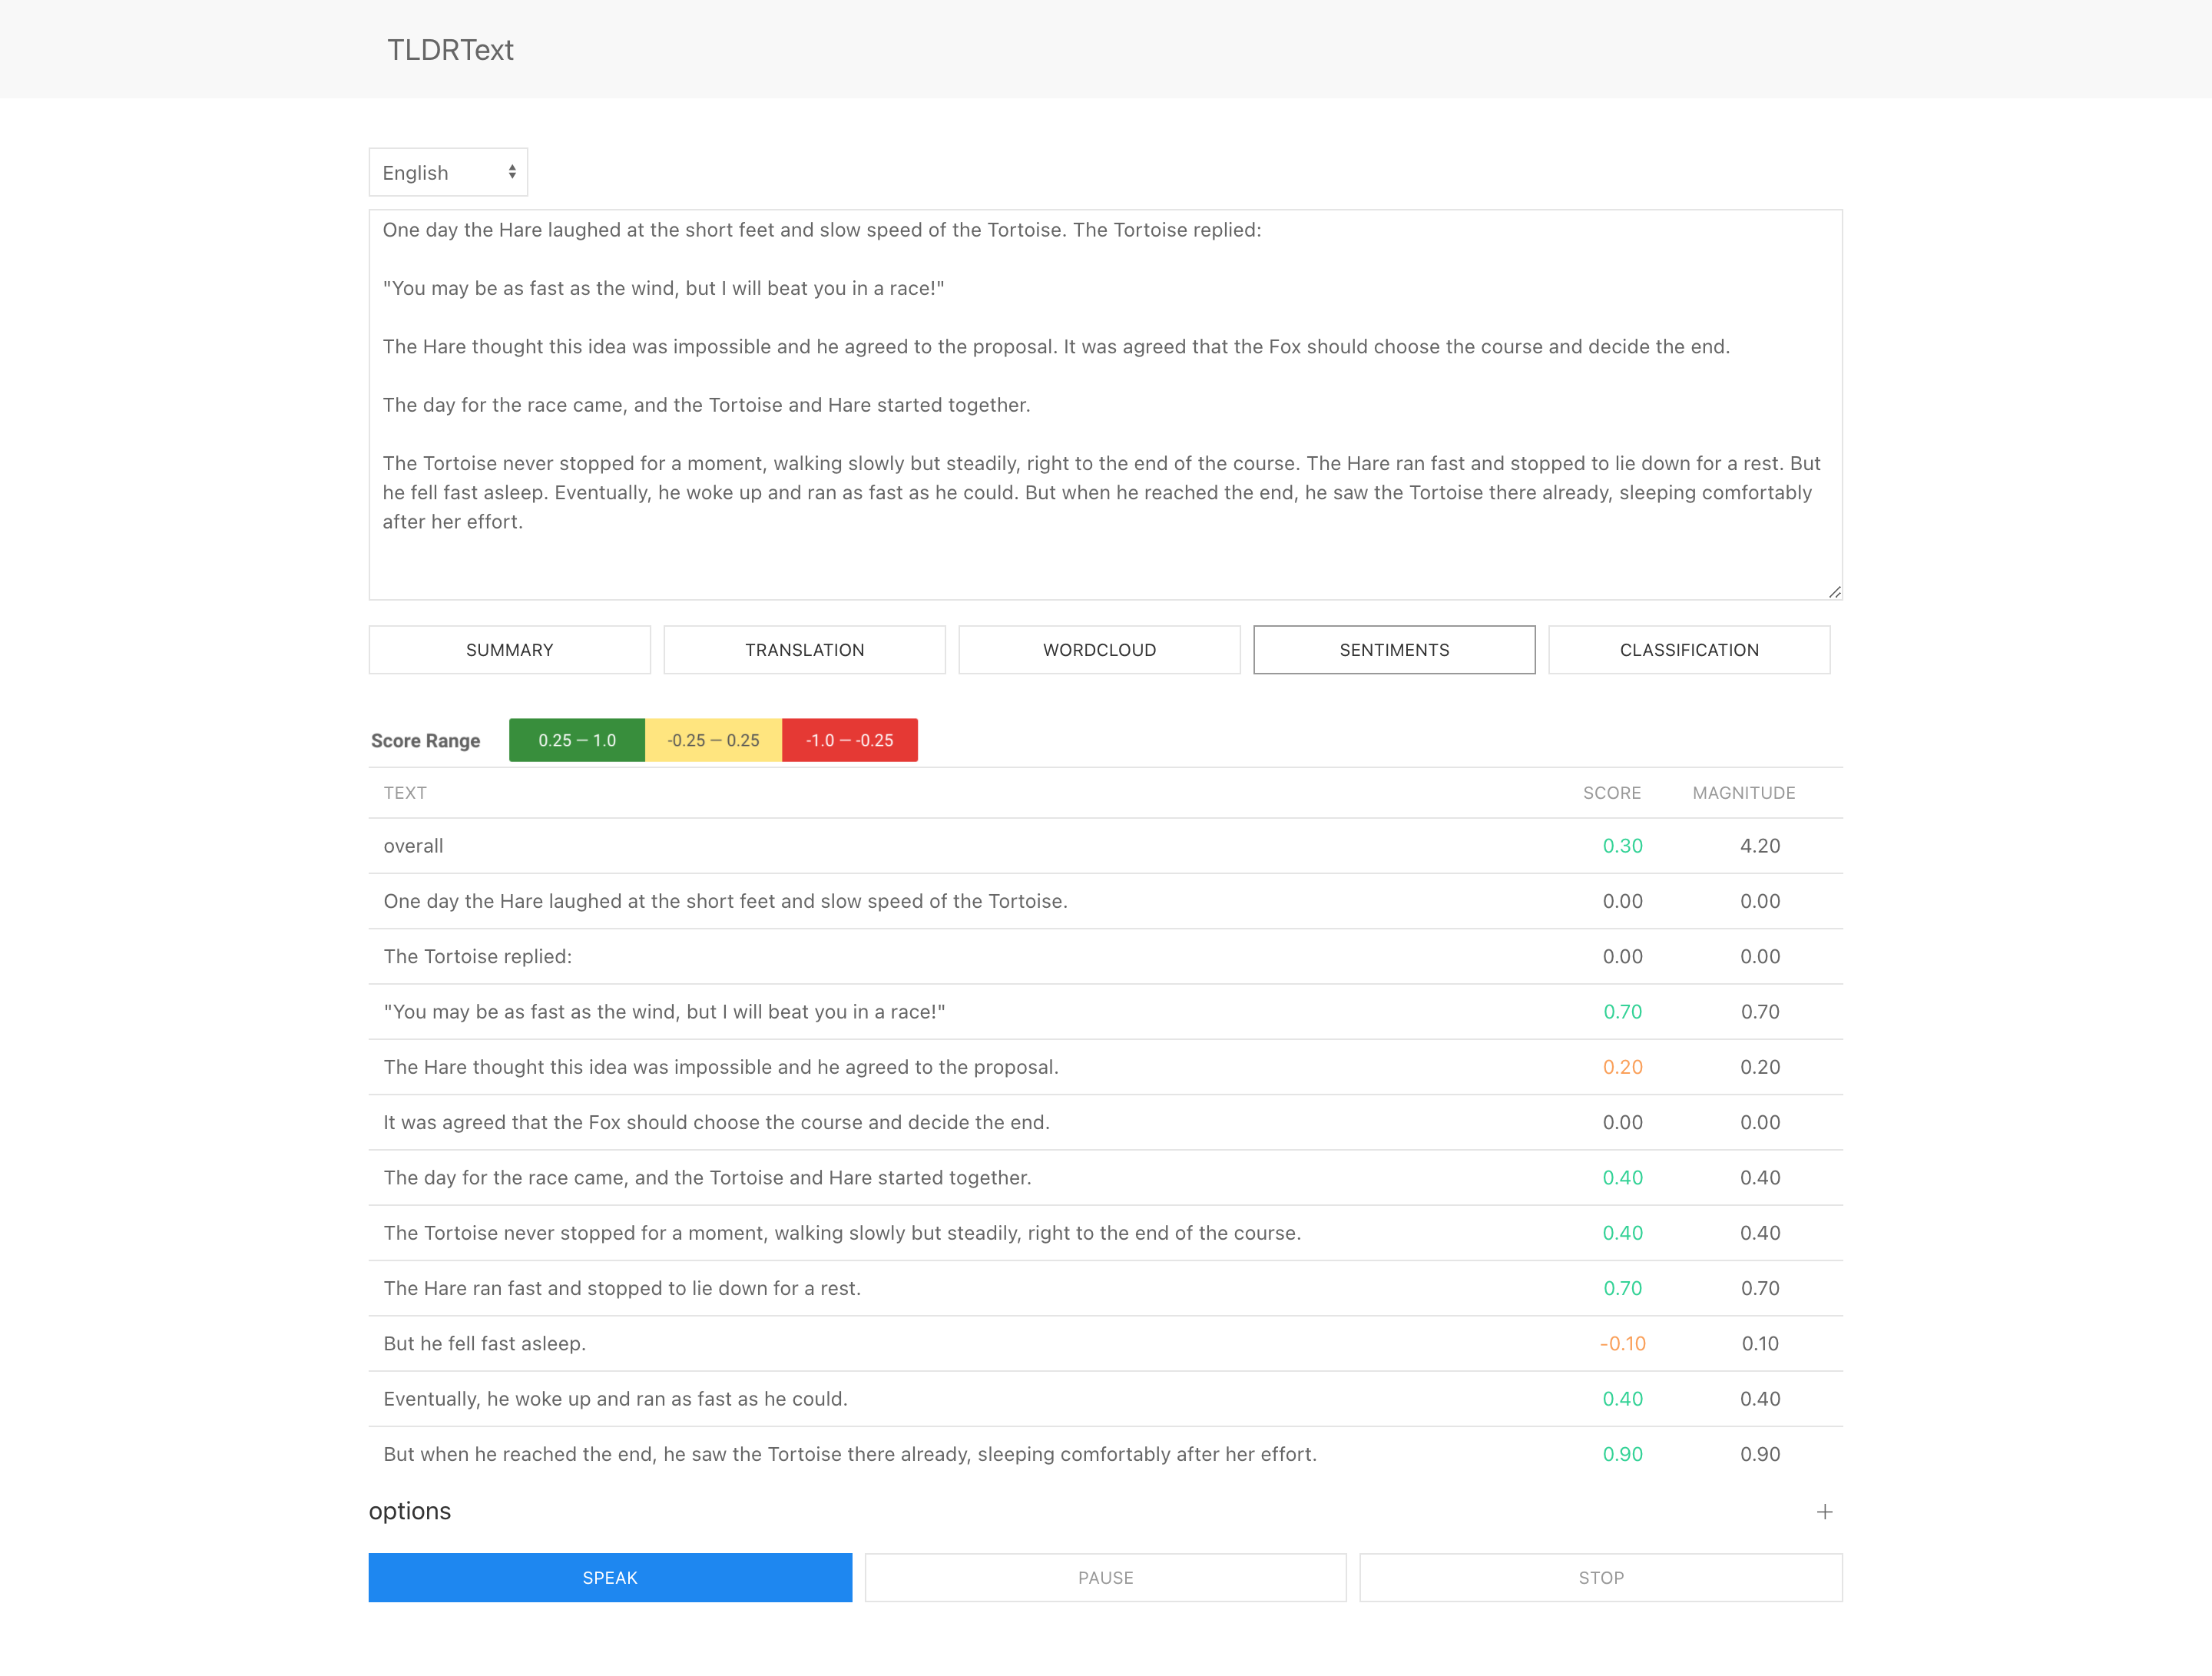This screenshot has width=2212, height=1676.
Task: Click the SCORE column header
Action: 1611,792
